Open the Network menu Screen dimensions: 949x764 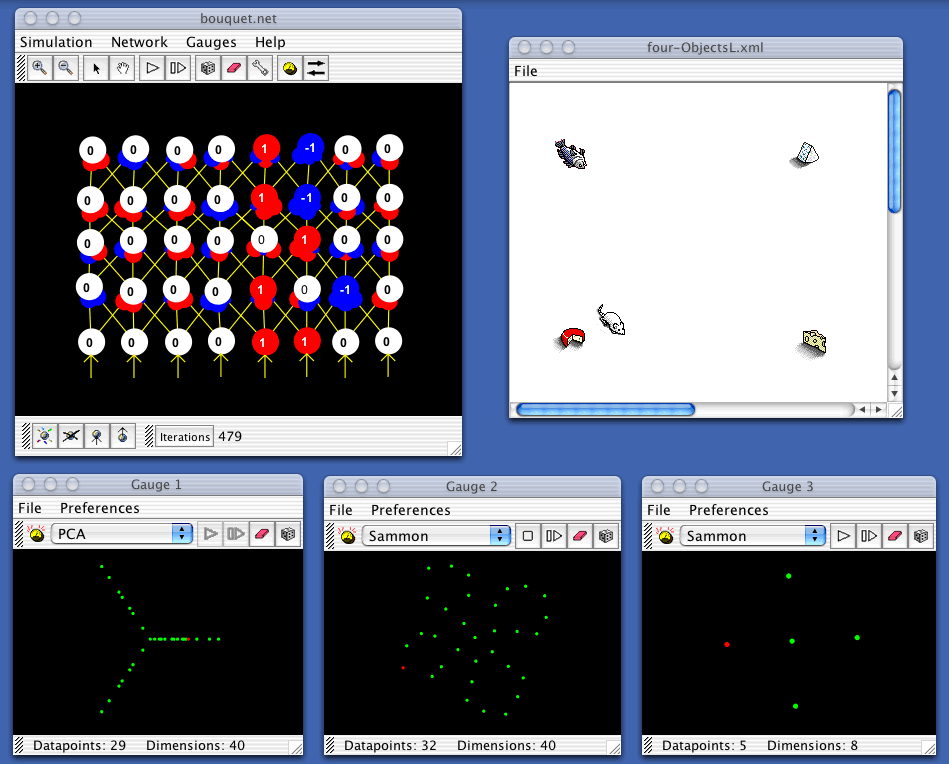point(139,42)
